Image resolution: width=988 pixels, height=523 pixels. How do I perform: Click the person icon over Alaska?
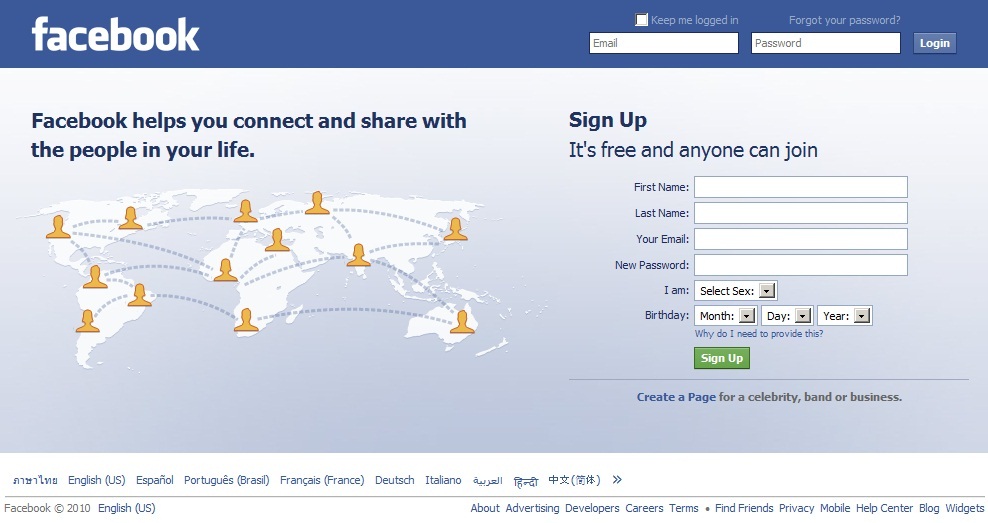coord(58,227)
